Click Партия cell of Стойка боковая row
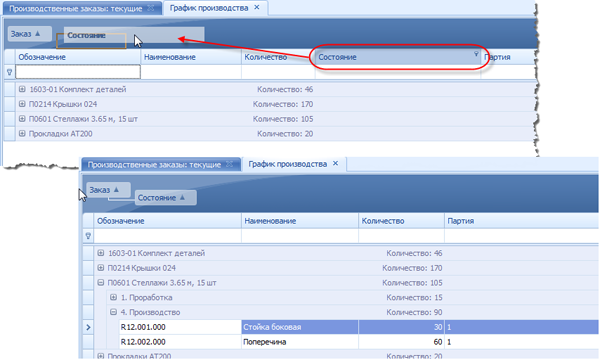 (x=522, y=327)
